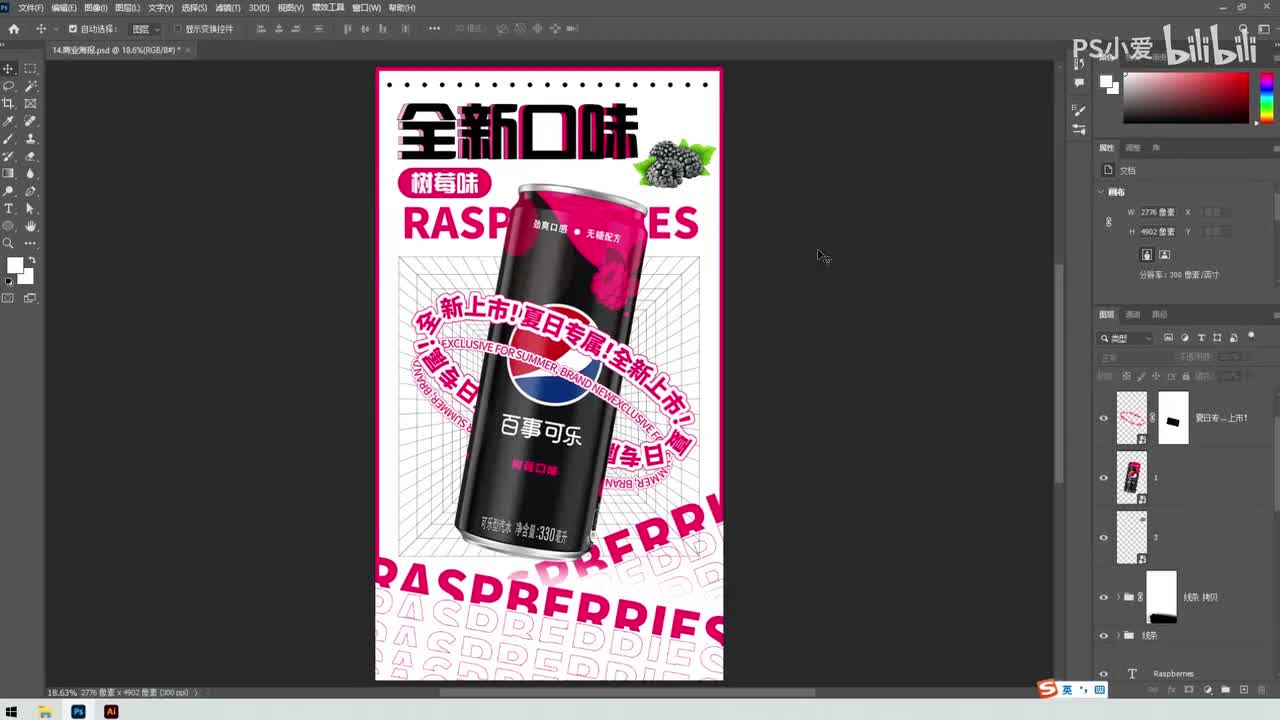Viewport: 1280px width, 720px height.
Task: Select the Blur tool
Action: (x=30, y=173)
